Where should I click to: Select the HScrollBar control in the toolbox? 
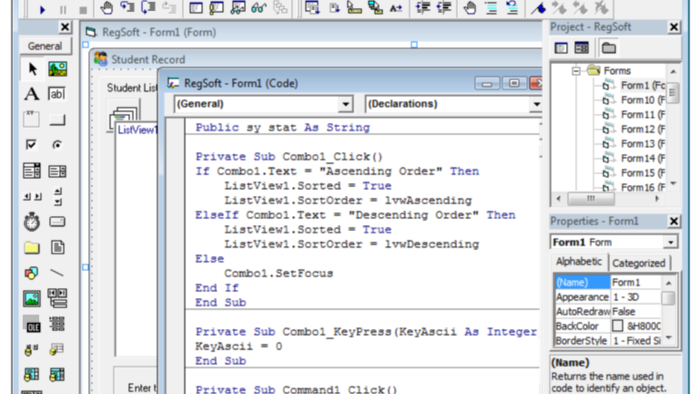(x=32, y=196)
